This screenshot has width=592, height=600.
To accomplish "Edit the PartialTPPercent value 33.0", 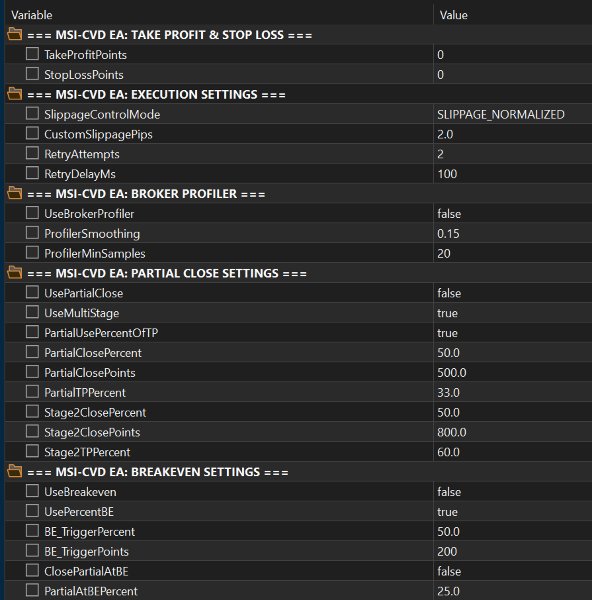I will pos(448,393).
